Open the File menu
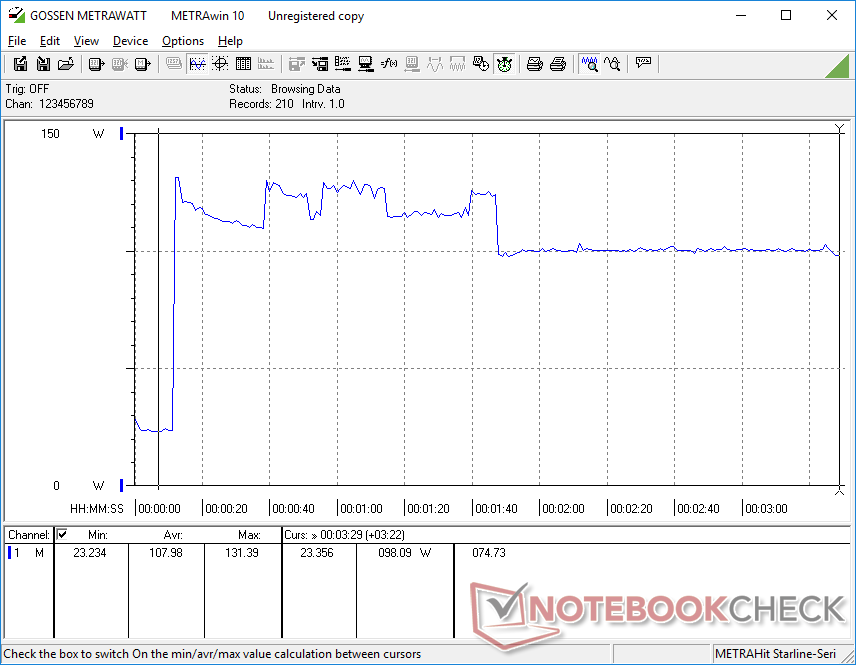Image resolution: width=856 pixels, height=665 pixels. 17,41
